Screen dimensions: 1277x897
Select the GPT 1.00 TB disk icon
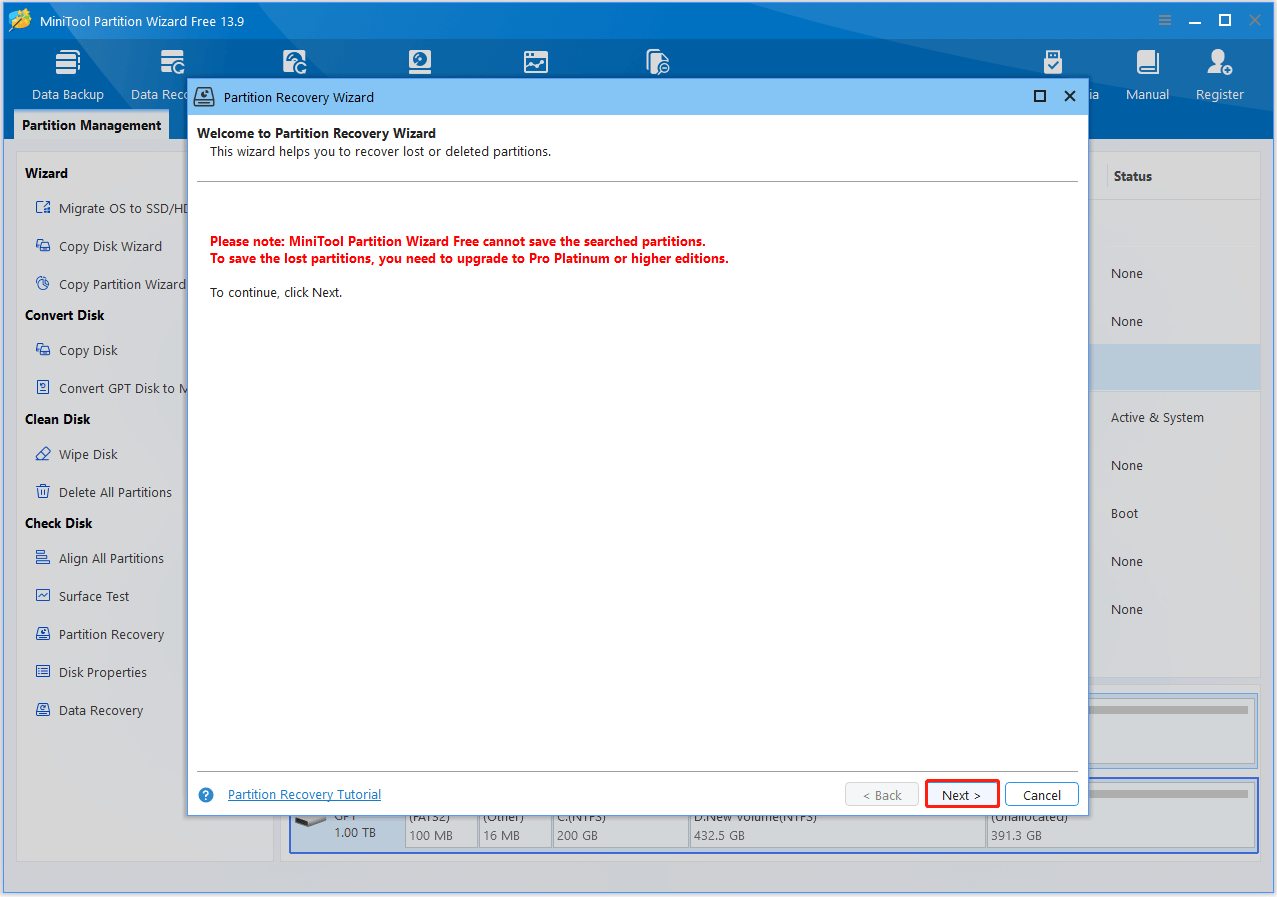click(311, 819)
